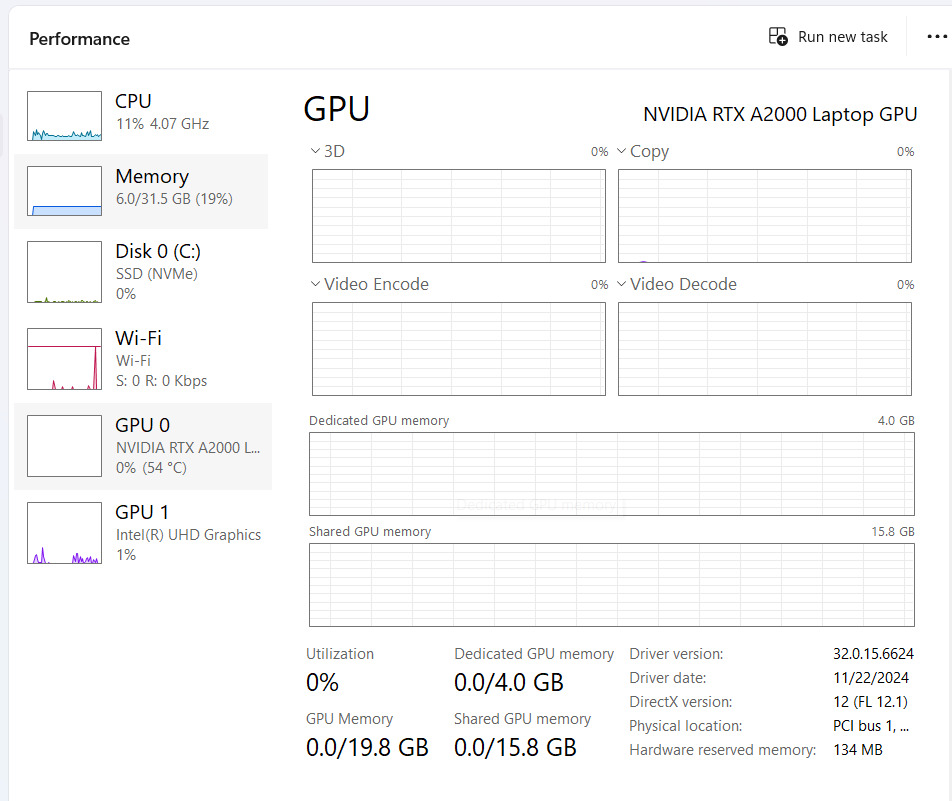Open the 3D graph dropdown chevron
Screen dimensions: 952x801
[x=316, y=151]
